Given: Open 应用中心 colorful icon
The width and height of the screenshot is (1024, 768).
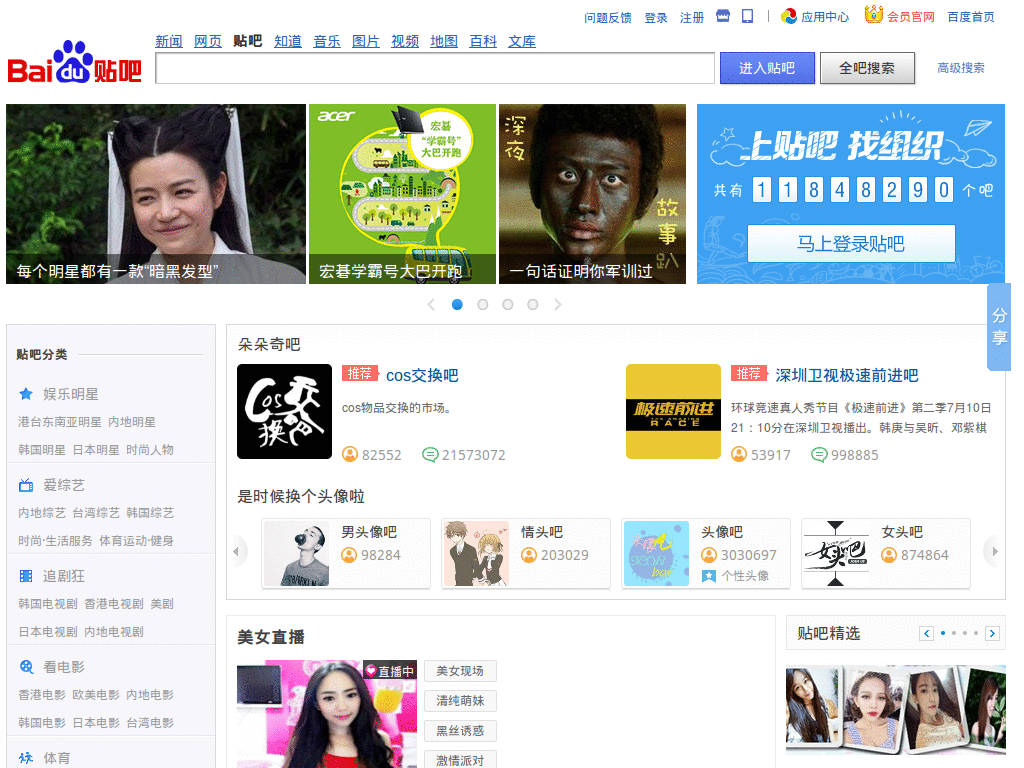Looking at the screenshot, I should (789, 16).
